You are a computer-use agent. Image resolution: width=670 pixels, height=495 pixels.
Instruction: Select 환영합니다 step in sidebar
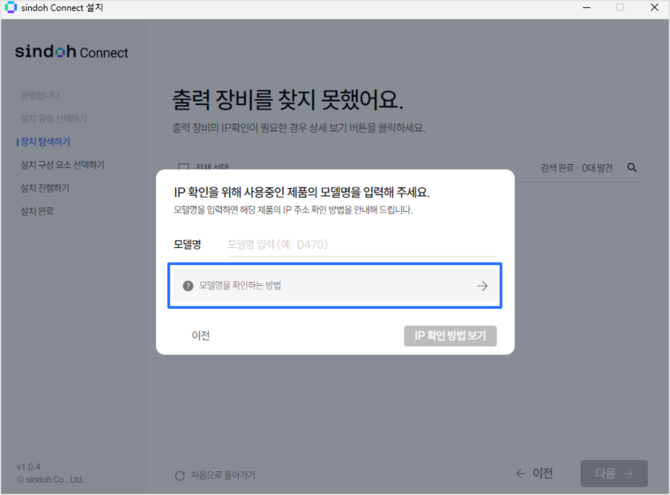click(40, 95)
